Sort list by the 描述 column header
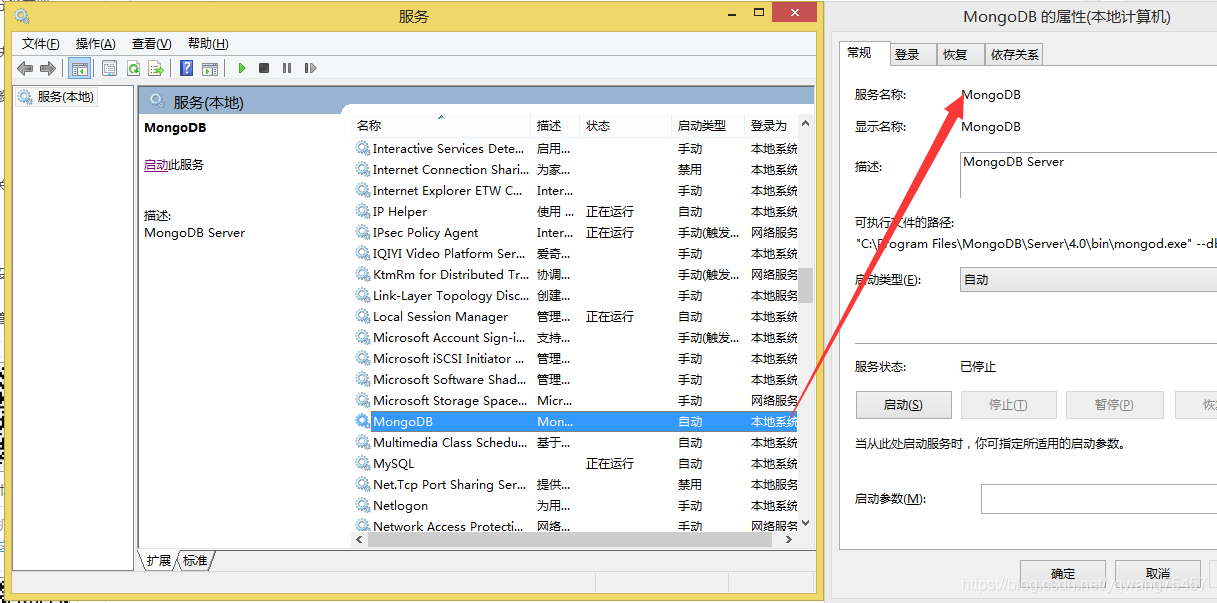Image resolution: width=1217 pixels, height=603 pixels. (x=557, y=125)
